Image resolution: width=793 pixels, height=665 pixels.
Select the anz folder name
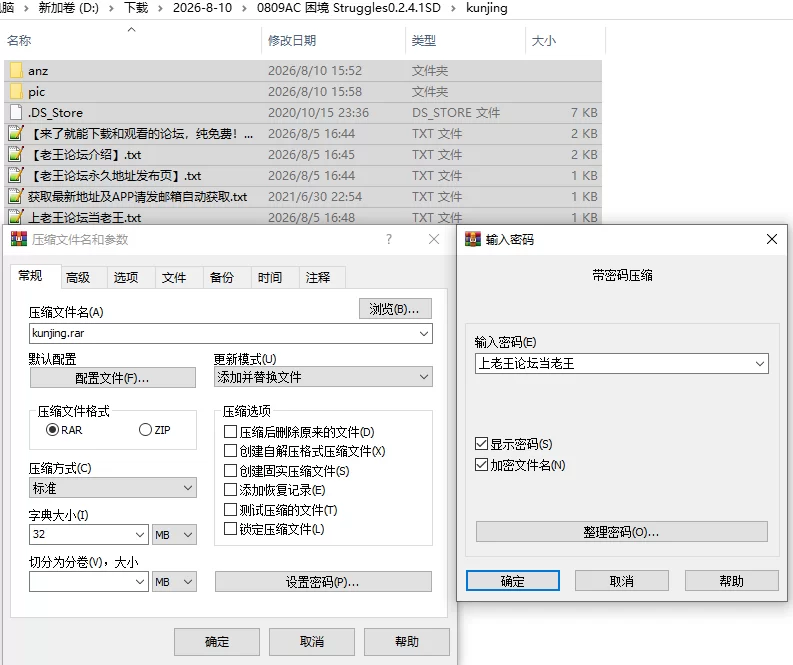pyautogui.click(x=38, y=71)
